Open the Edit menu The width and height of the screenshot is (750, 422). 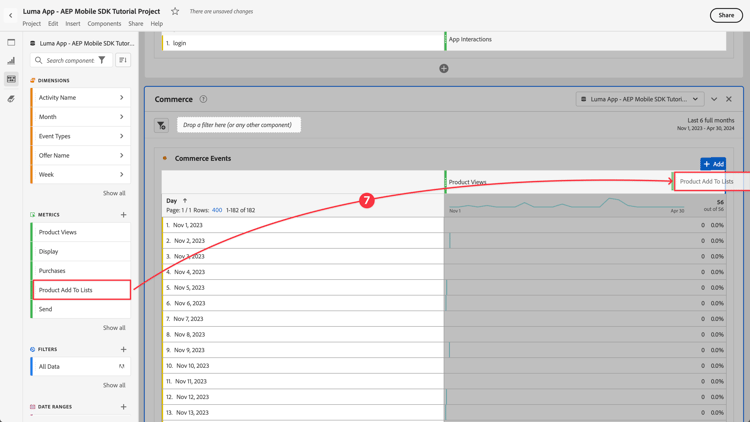[x=53, y=23]
